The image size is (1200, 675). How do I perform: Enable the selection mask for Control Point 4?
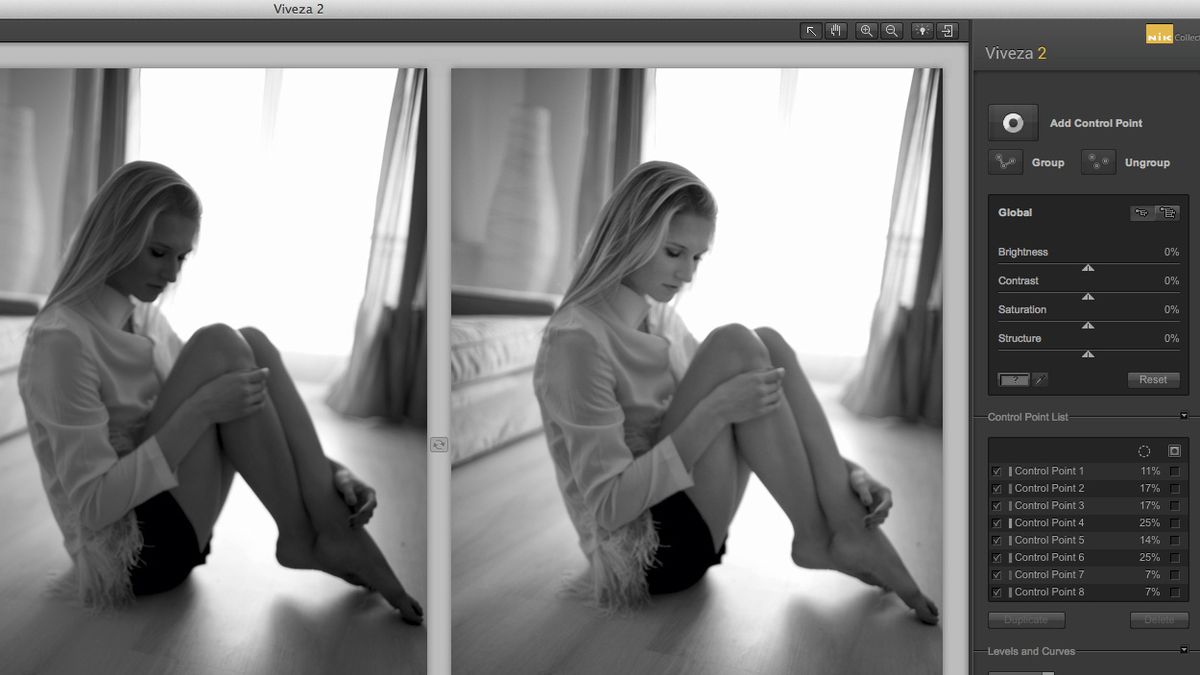(x=1175, y=523)
